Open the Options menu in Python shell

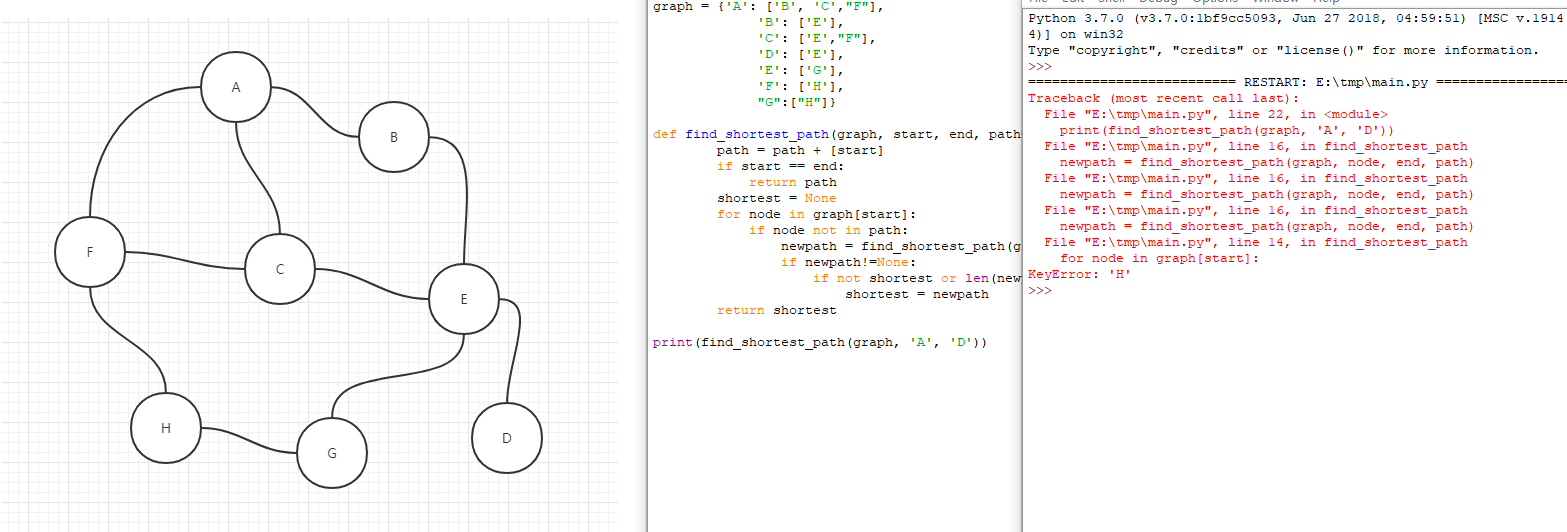(x=1217, y=2)
